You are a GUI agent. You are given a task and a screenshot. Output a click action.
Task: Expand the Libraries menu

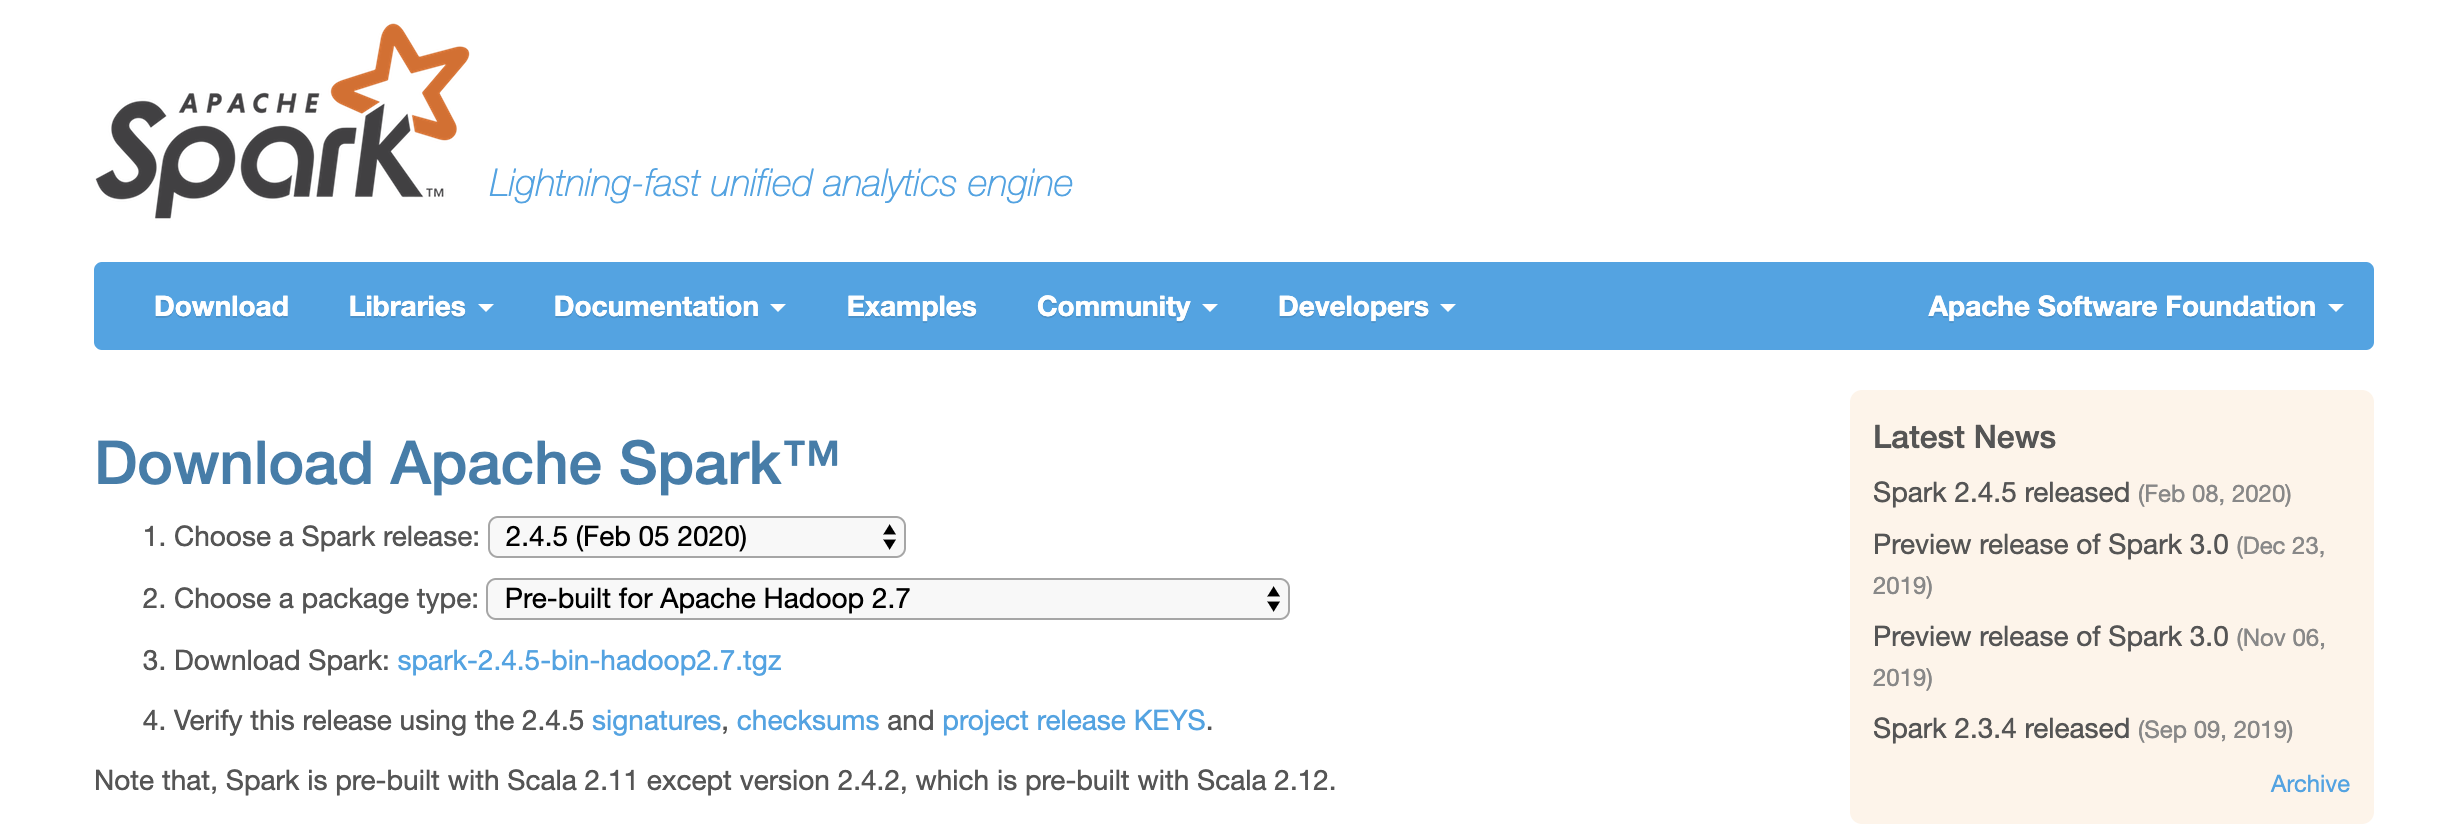pyautogui.click(x=421, y=306)
